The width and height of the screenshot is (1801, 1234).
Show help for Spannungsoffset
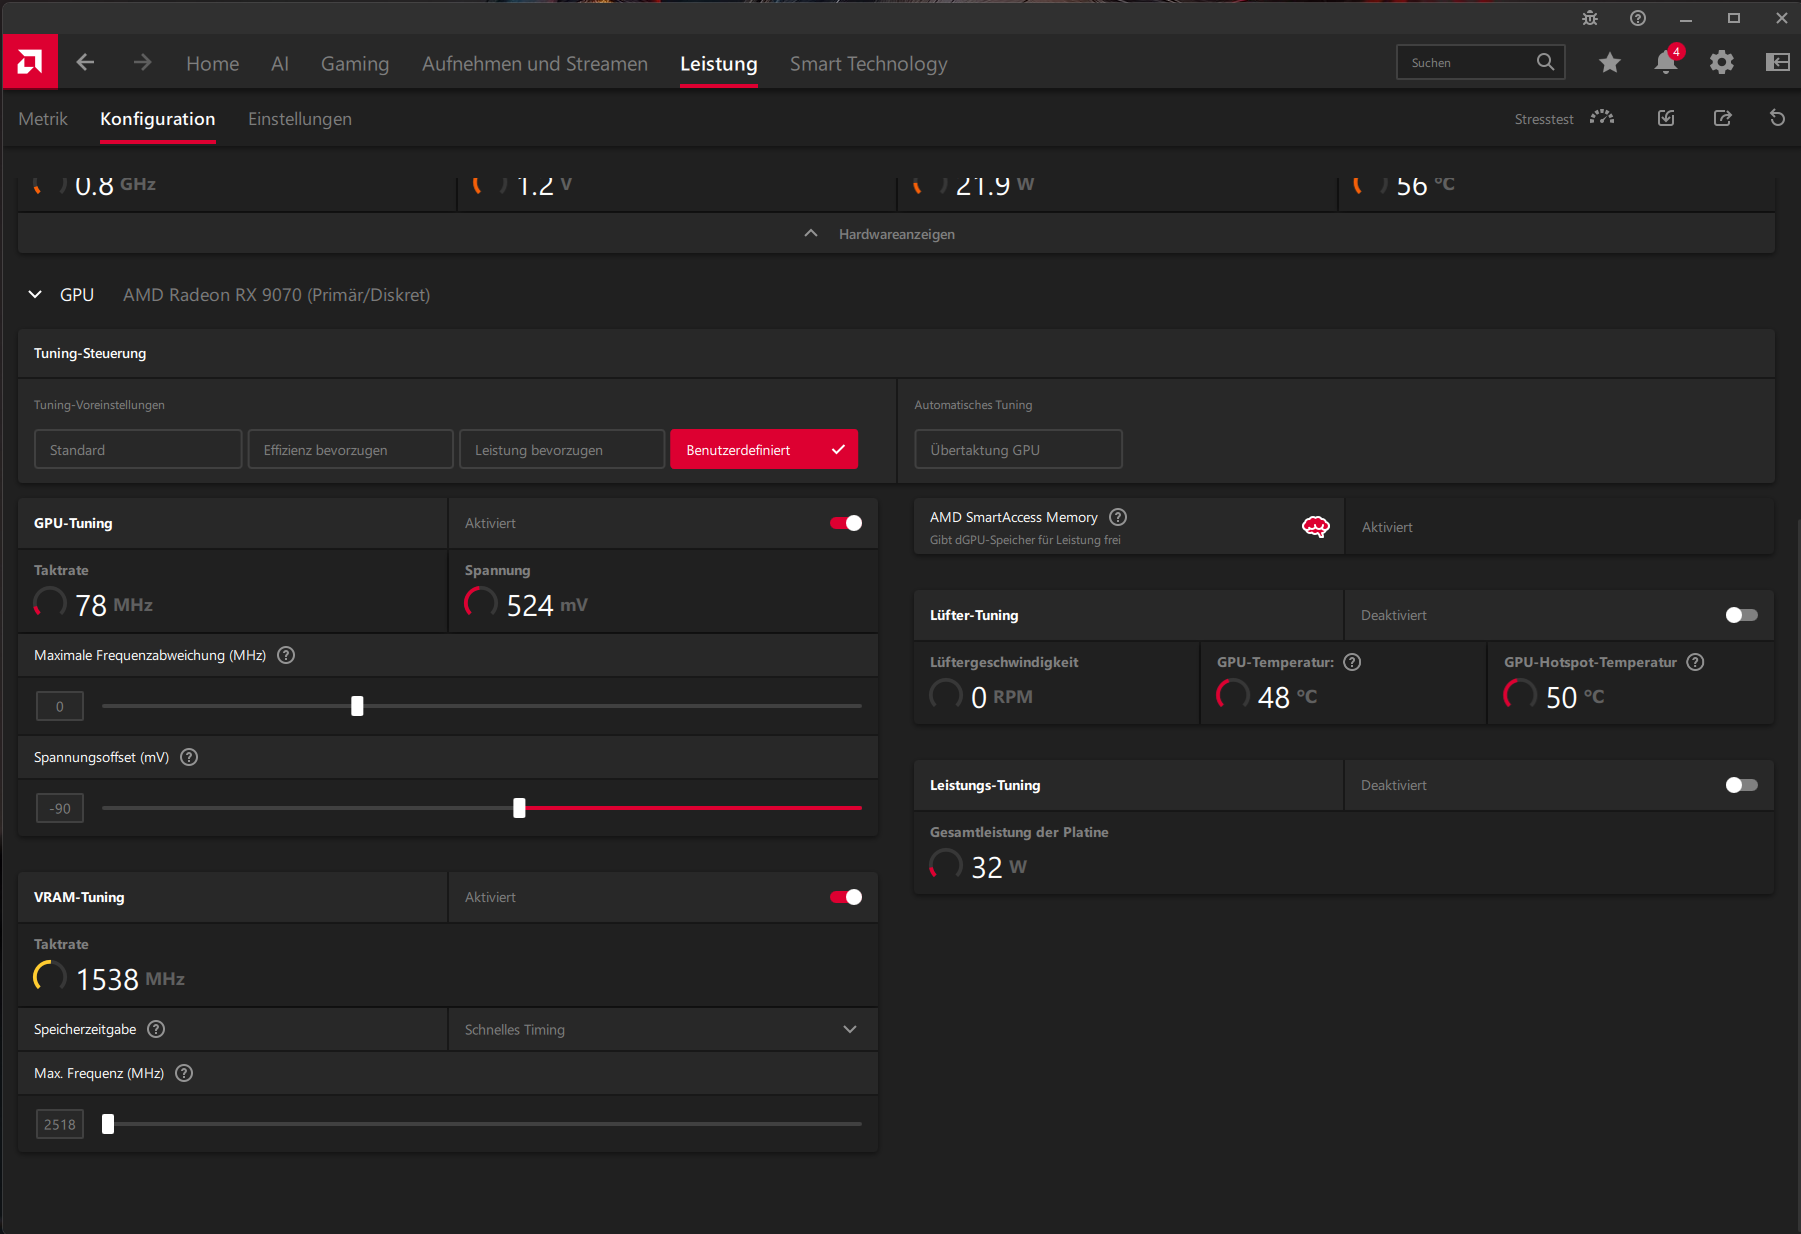pos(189,757)
